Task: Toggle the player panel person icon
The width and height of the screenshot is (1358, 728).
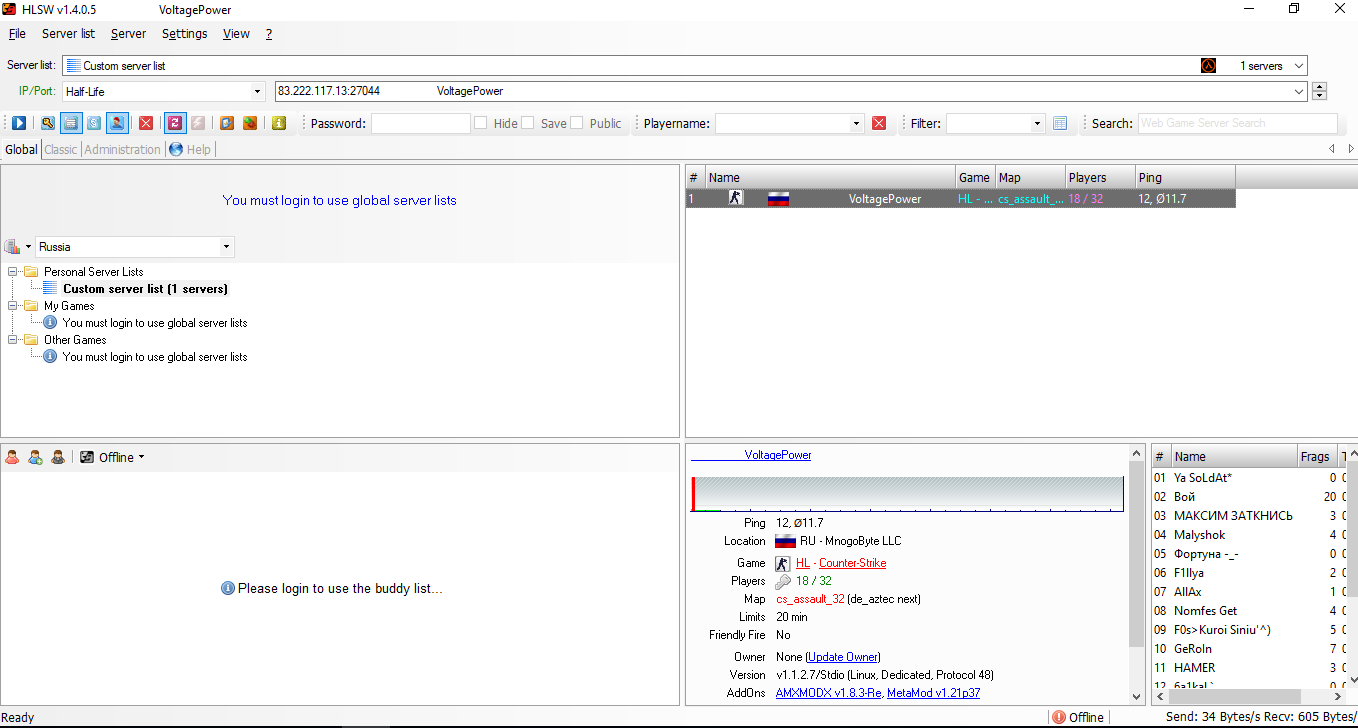Action: click(x=117, y=123)
